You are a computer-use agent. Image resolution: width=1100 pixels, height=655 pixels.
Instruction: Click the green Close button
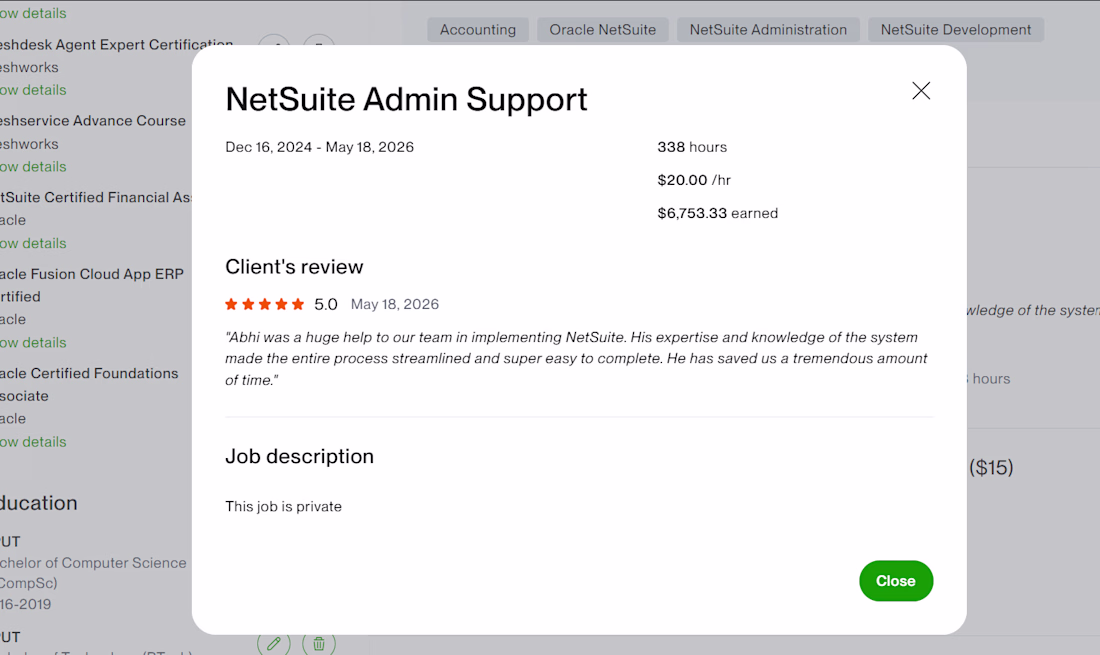[x=896, y=581]
